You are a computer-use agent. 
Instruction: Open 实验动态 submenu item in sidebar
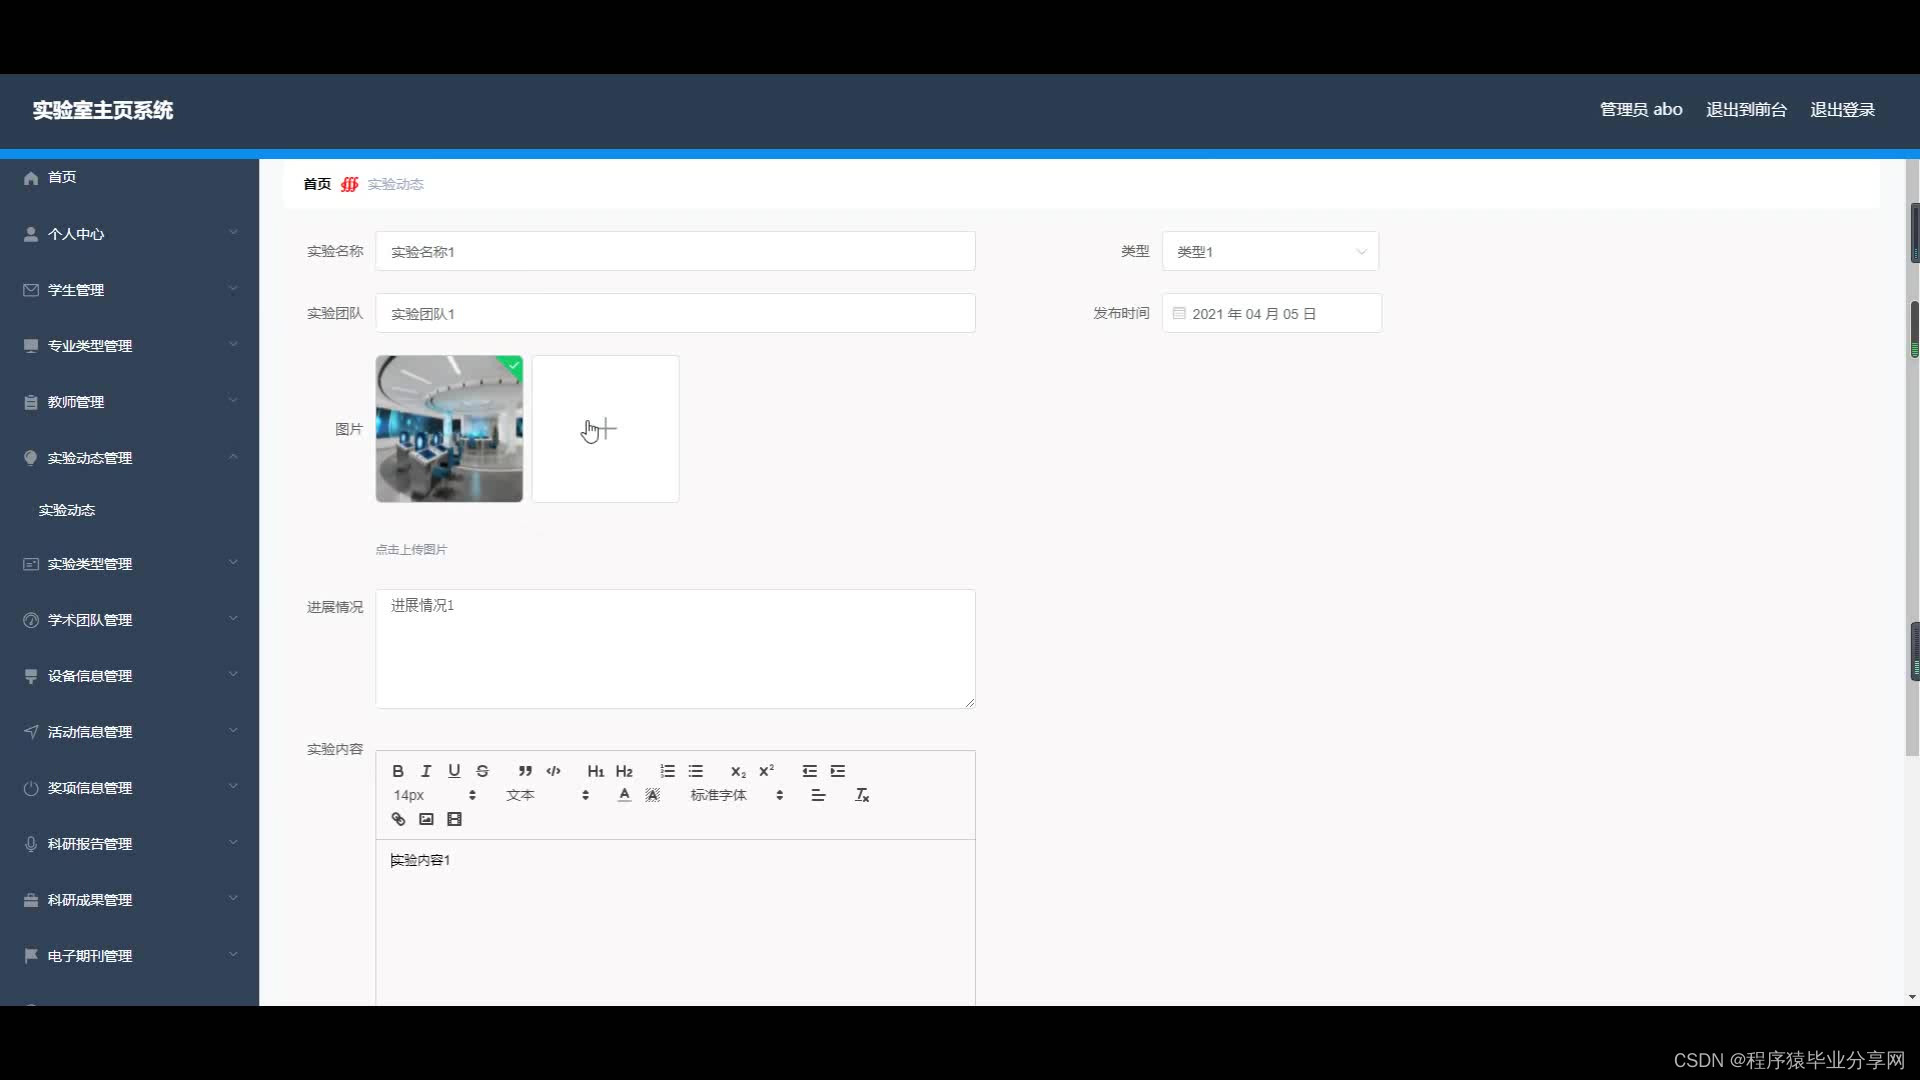(67, 510)
